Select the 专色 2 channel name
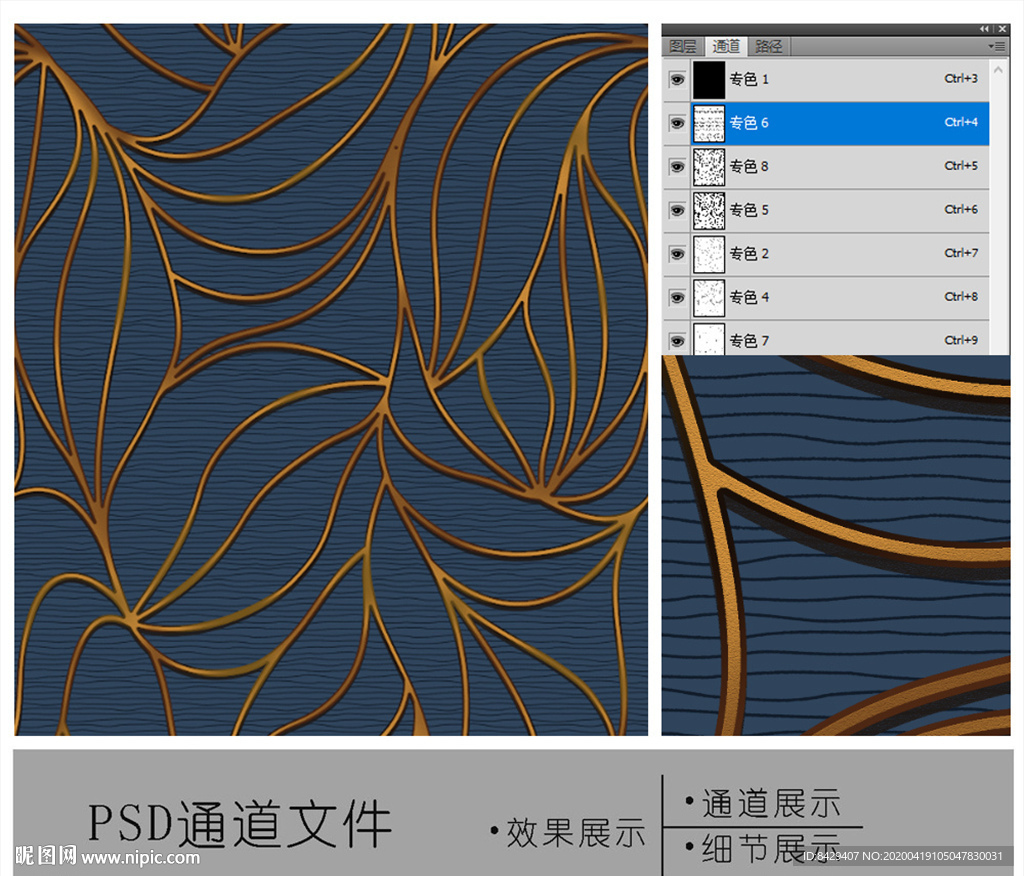 [749, 253]
